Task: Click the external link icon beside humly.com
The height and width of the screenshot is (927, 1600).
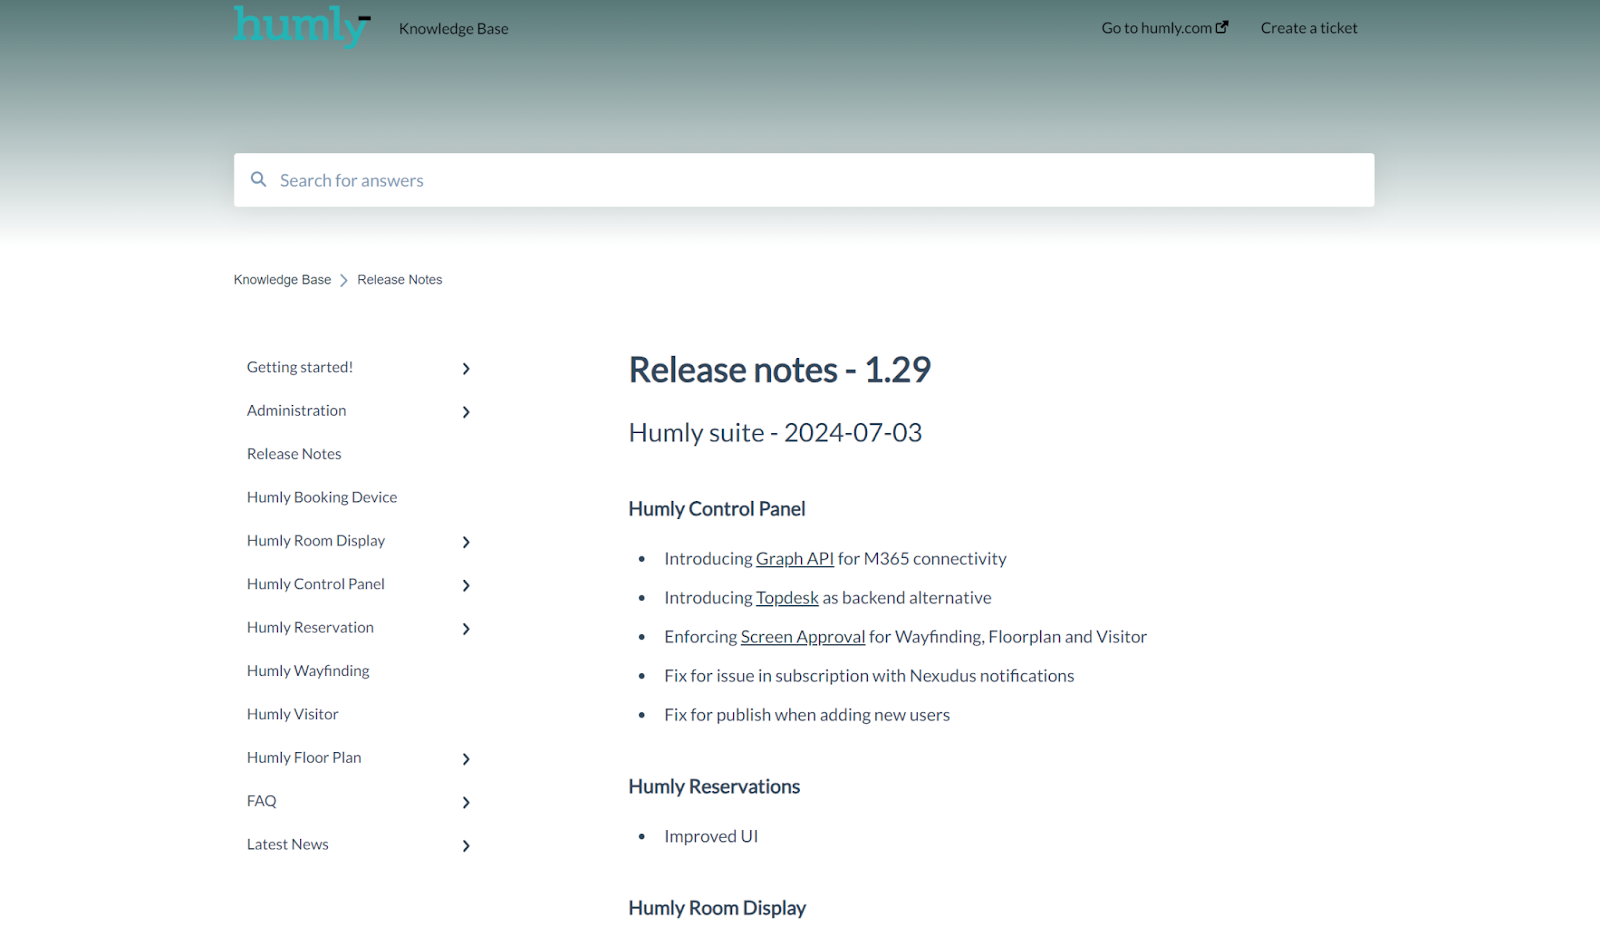Action: pos(1222,27)
